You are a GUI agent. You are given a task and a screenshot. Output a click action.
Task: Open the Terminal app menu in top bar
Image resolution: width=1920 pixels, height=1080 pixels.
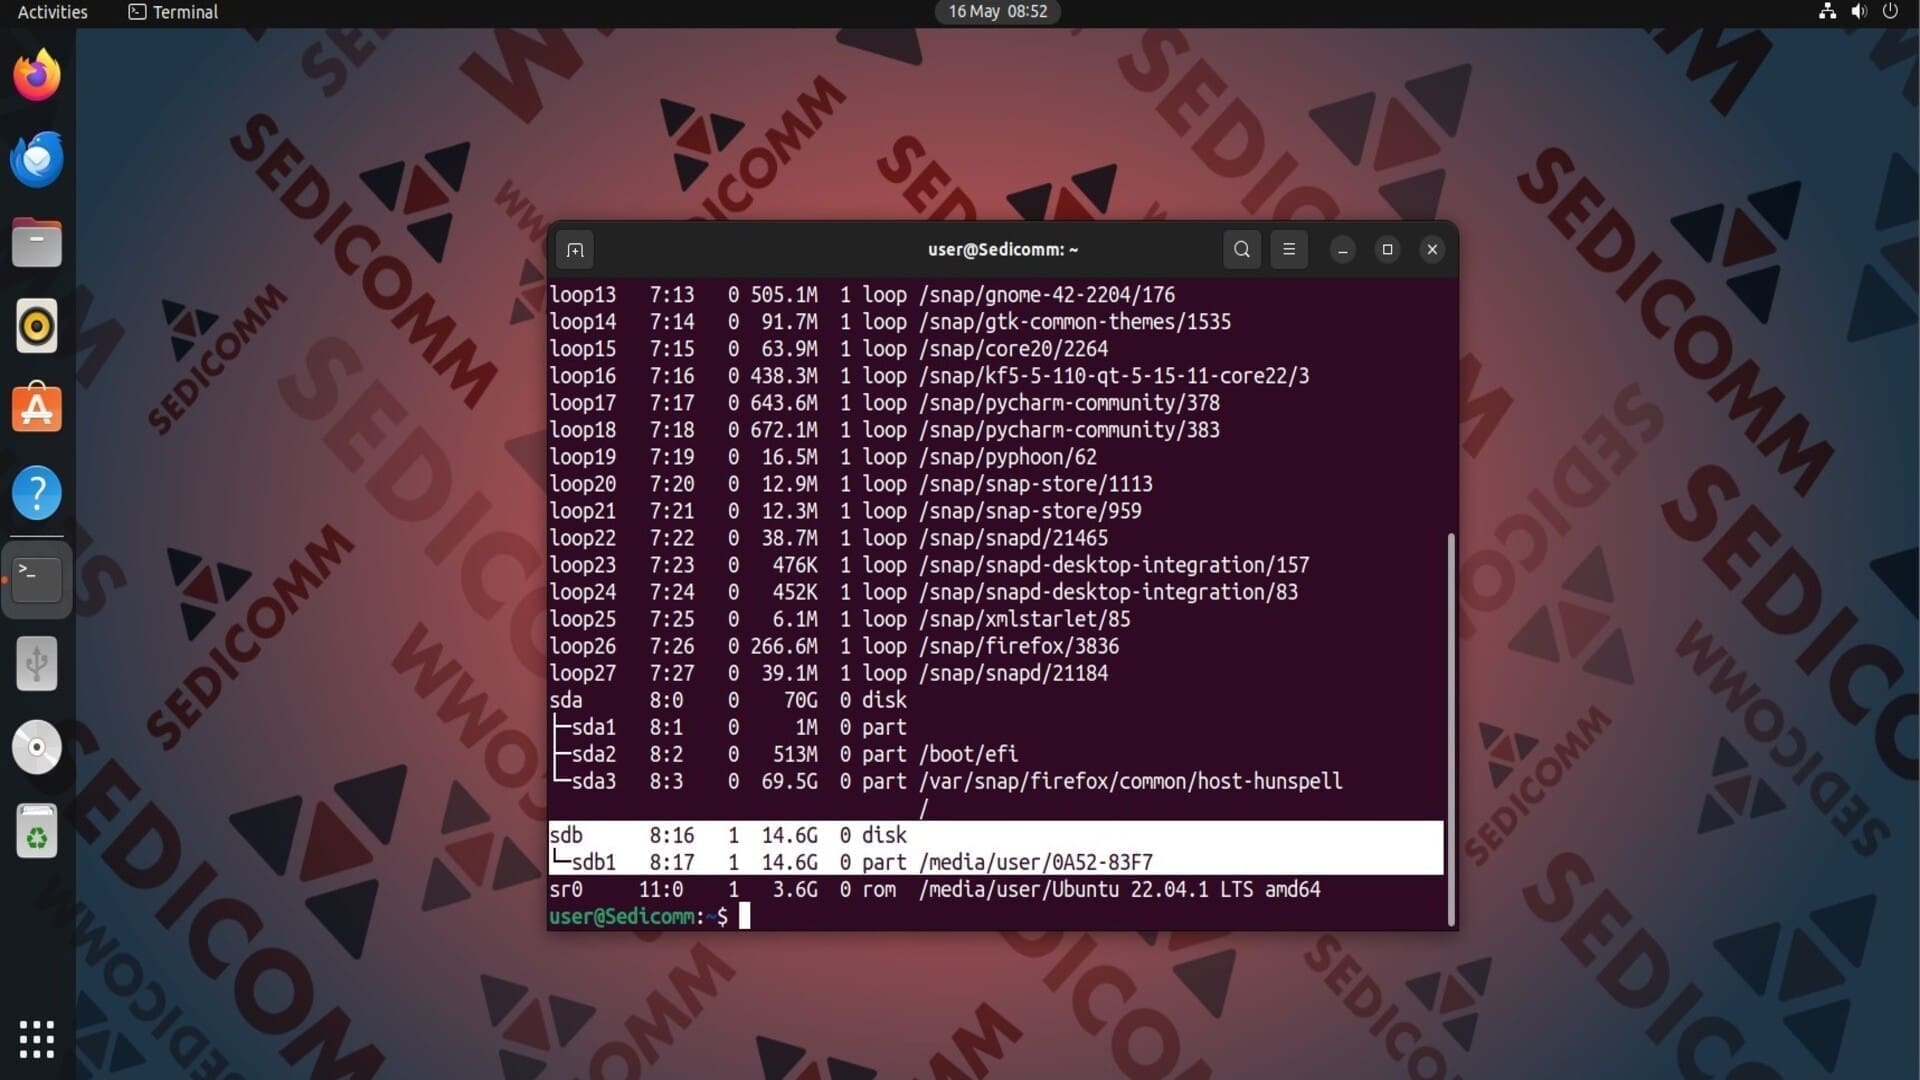click(x=174, y=12)
